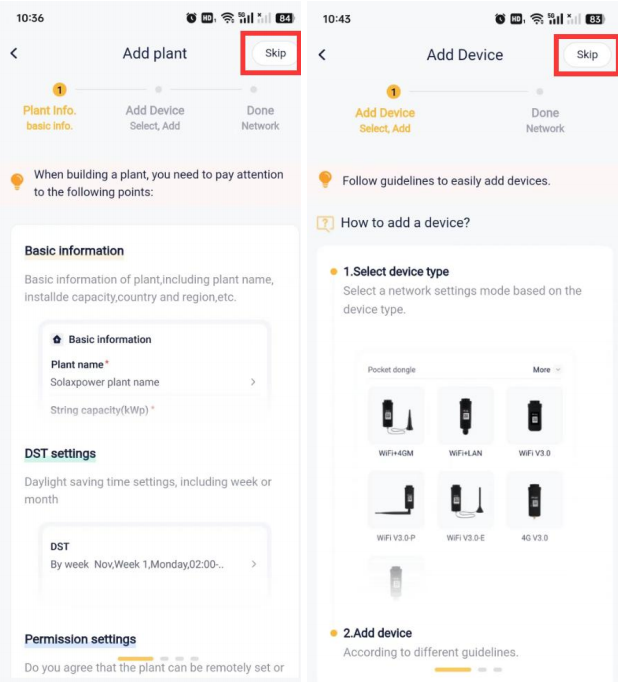This screenshot has width=622, height=694.
Task: Expand the More dropdown for Pocket dongle
Action: click(x=546, y=370)
